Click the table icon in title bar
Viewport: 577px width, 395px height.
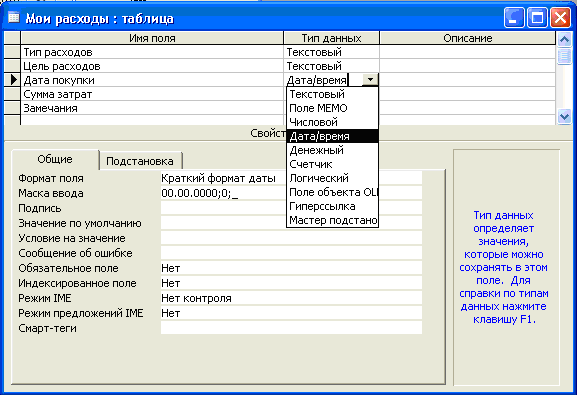[x=14, y=17]
